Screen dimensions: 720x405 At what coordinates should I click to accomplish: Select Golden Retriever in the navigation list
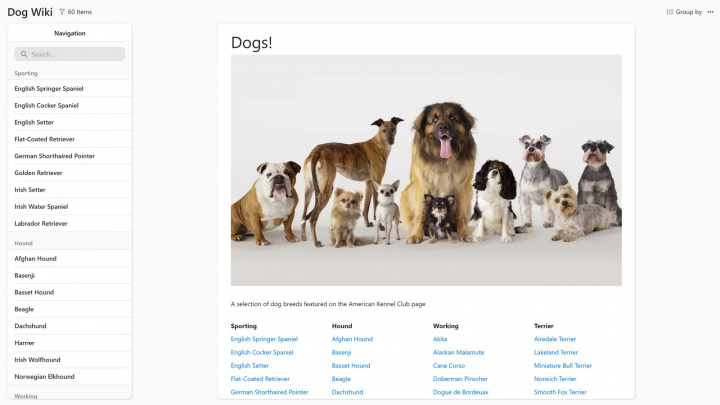(x=38, y=173)
